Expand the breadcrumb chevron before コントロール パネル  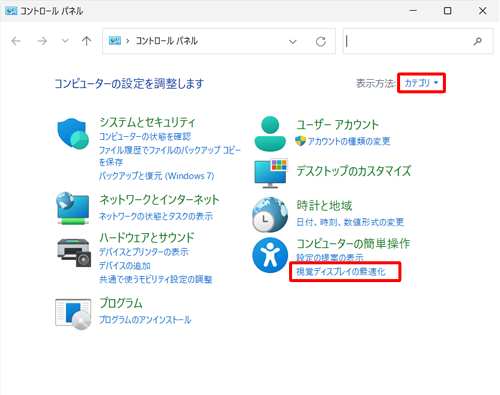tap(127, 41)
